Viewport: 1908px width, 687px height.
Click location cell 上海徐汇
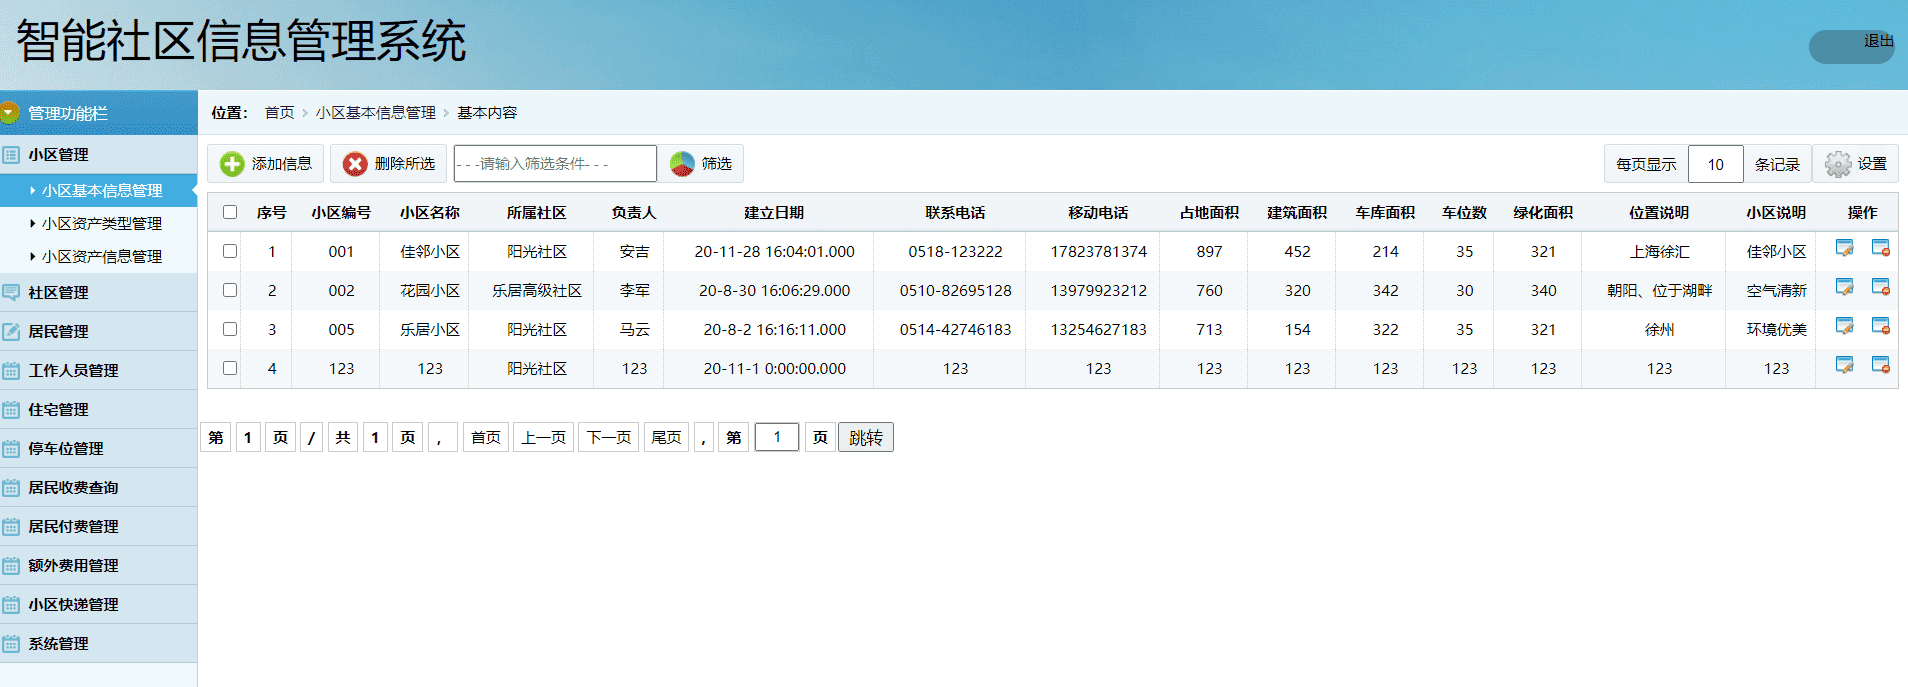pyautogui.click(x=1659, y=252)
